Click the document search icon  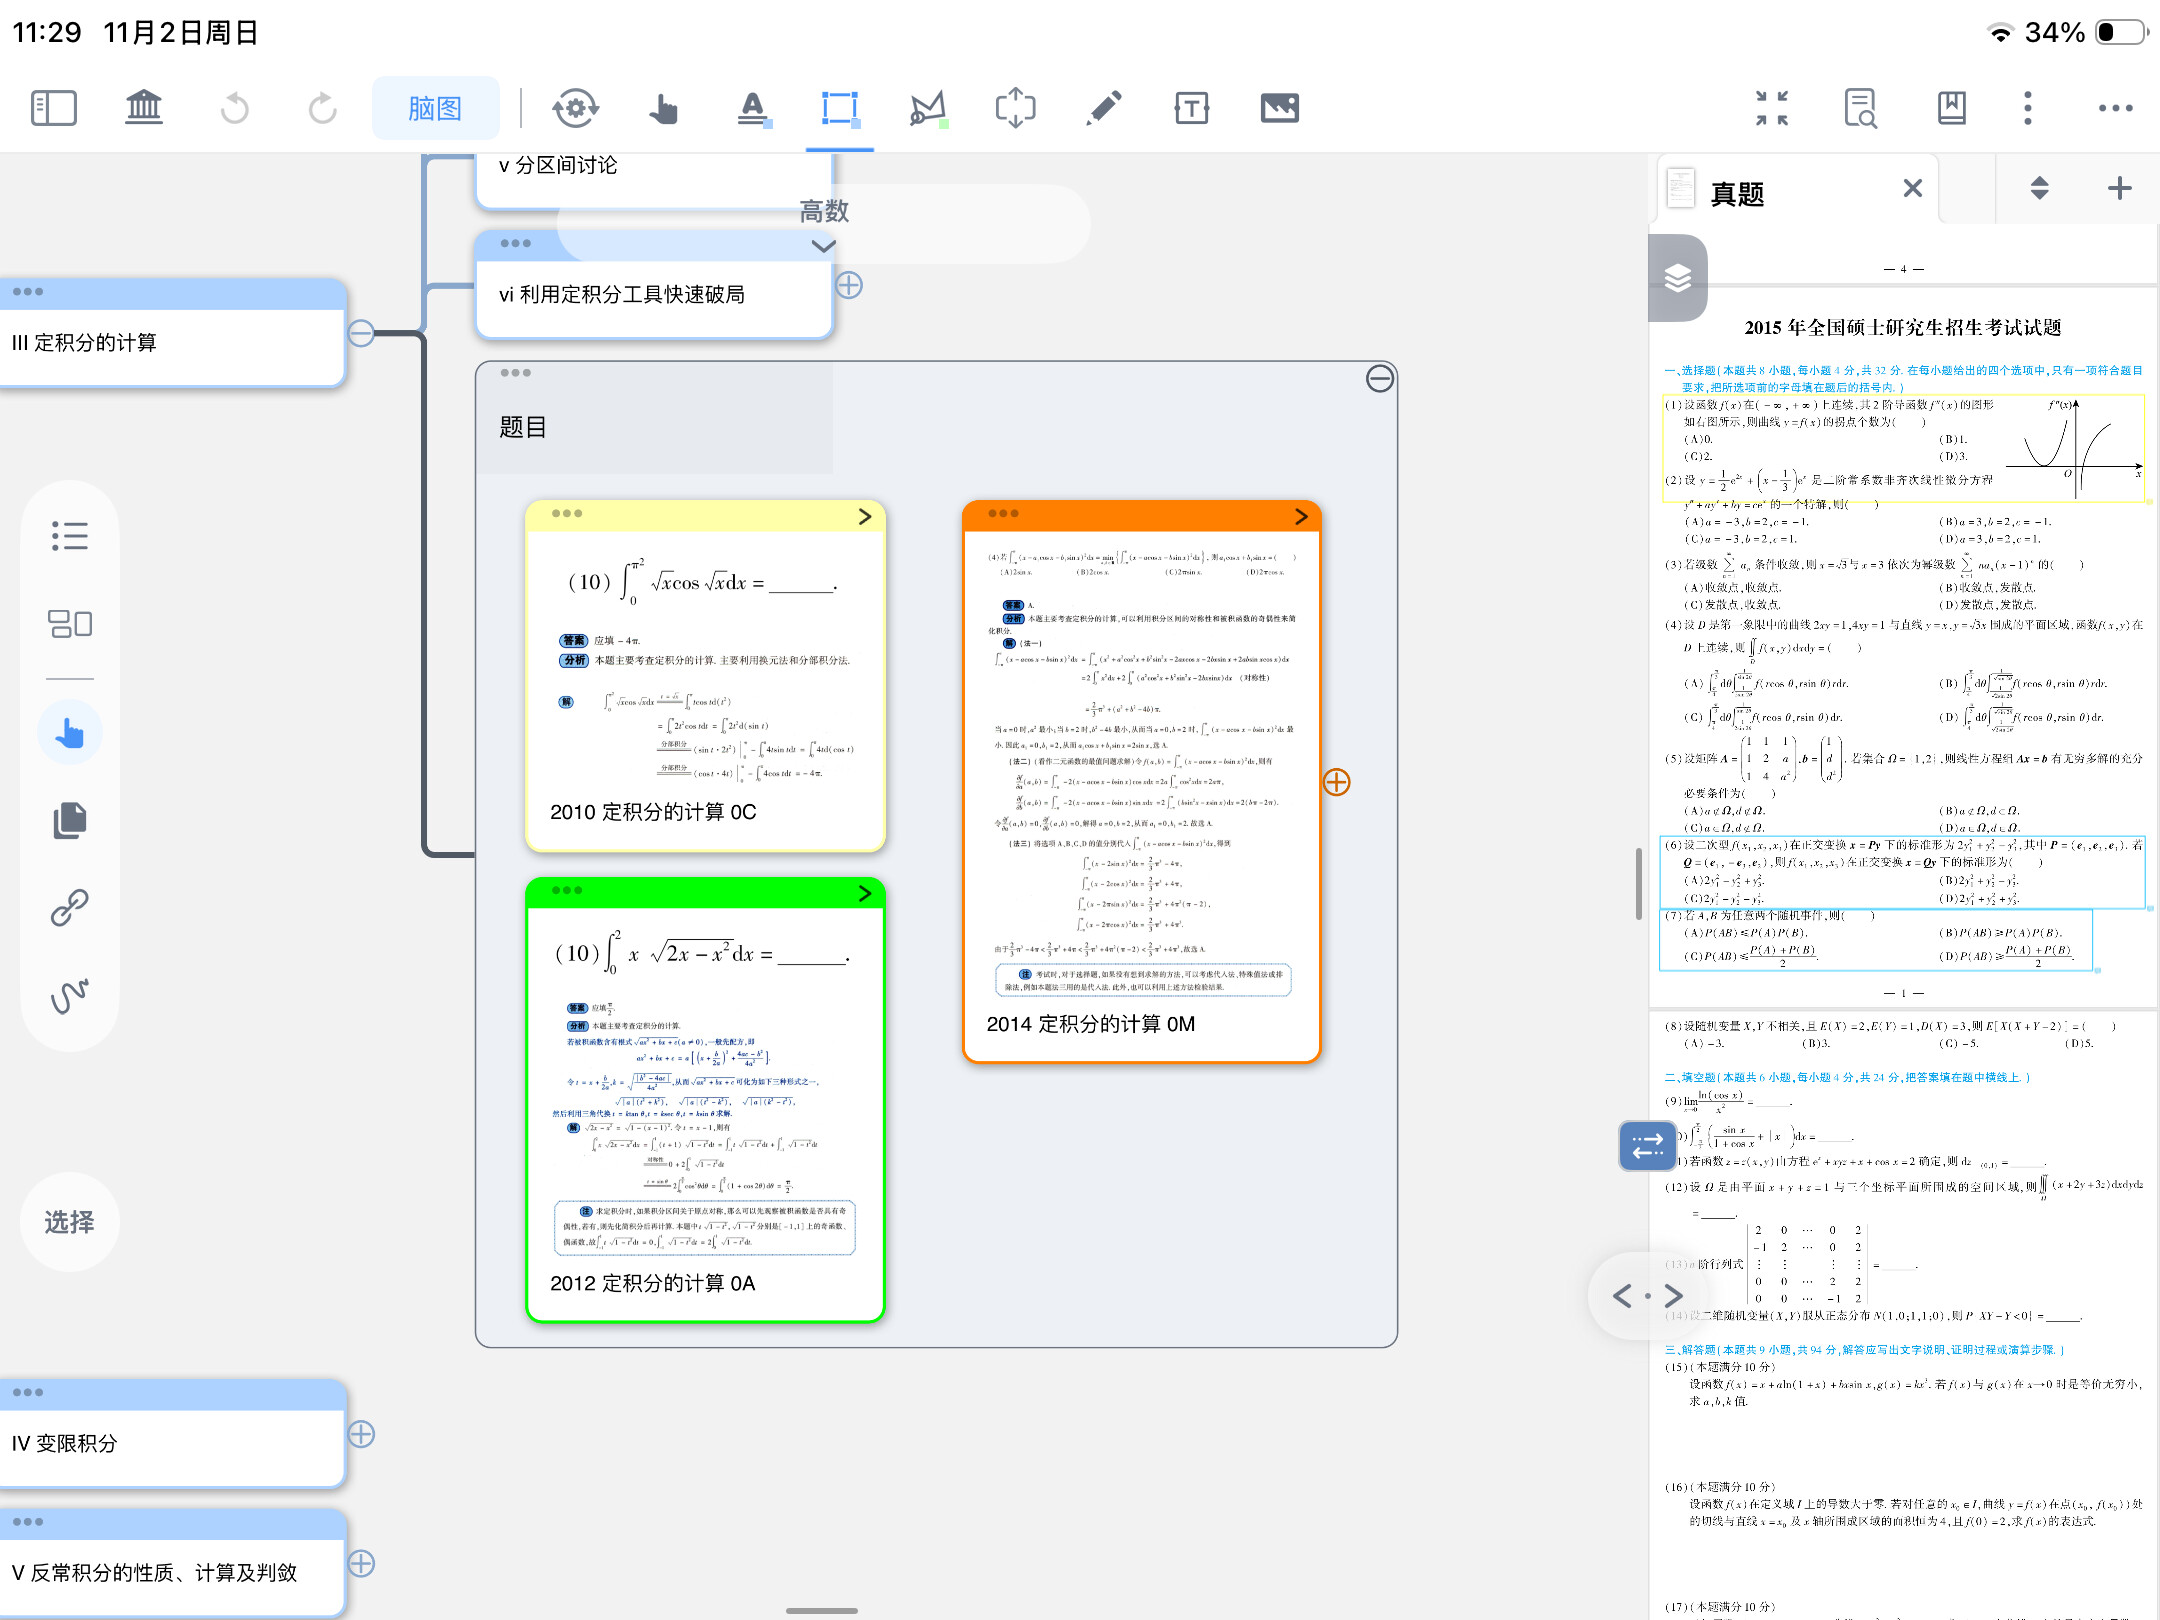[x=1860, y=108]
